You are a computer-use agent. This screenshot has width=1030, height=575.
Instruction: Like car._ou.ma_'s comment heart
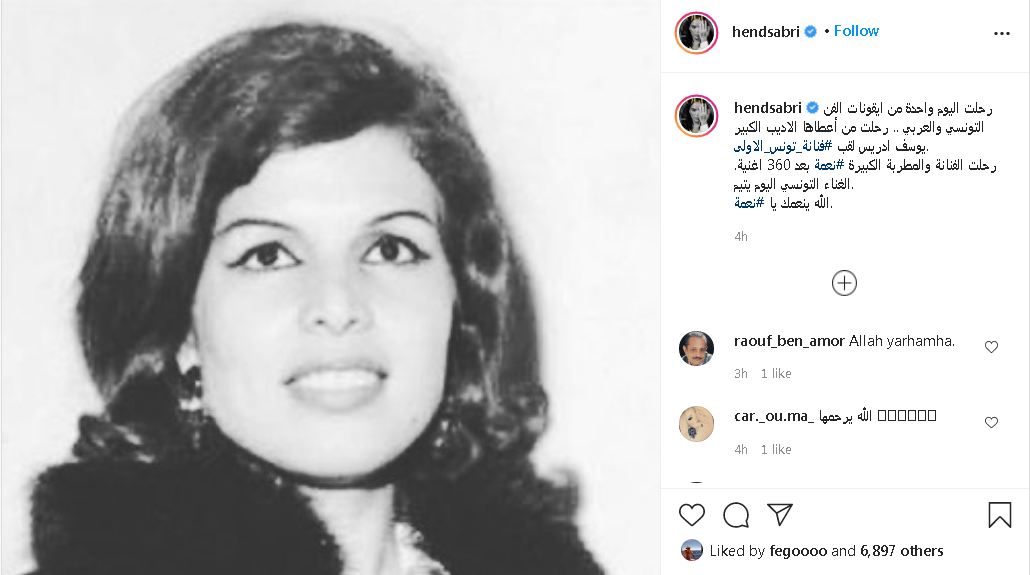(x=991, y=423)
